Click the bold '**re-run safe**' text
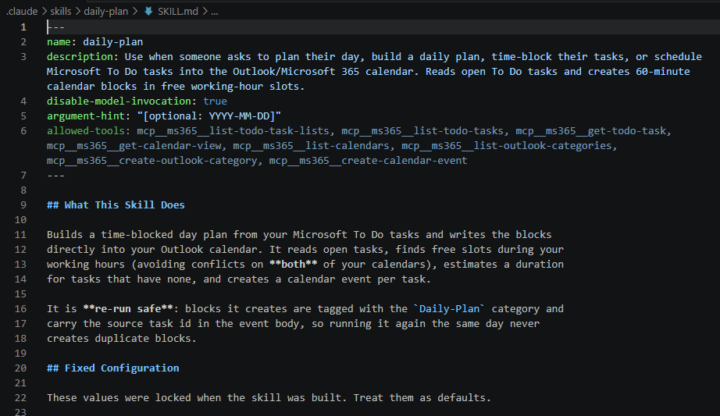This screenshot has height=416, width=720. tap(128, 309)
